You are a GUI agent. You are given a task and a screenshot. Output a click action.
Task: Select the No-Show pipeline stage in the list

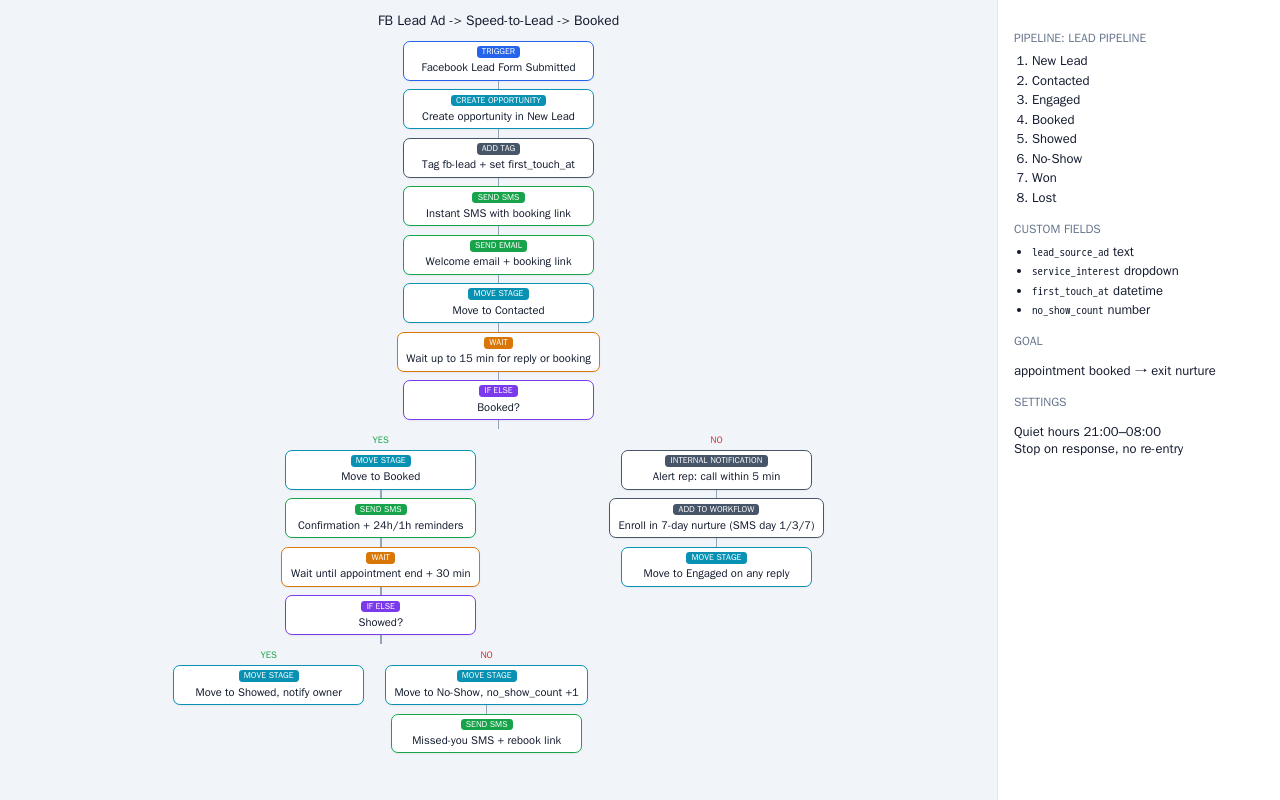(1057, 159)
